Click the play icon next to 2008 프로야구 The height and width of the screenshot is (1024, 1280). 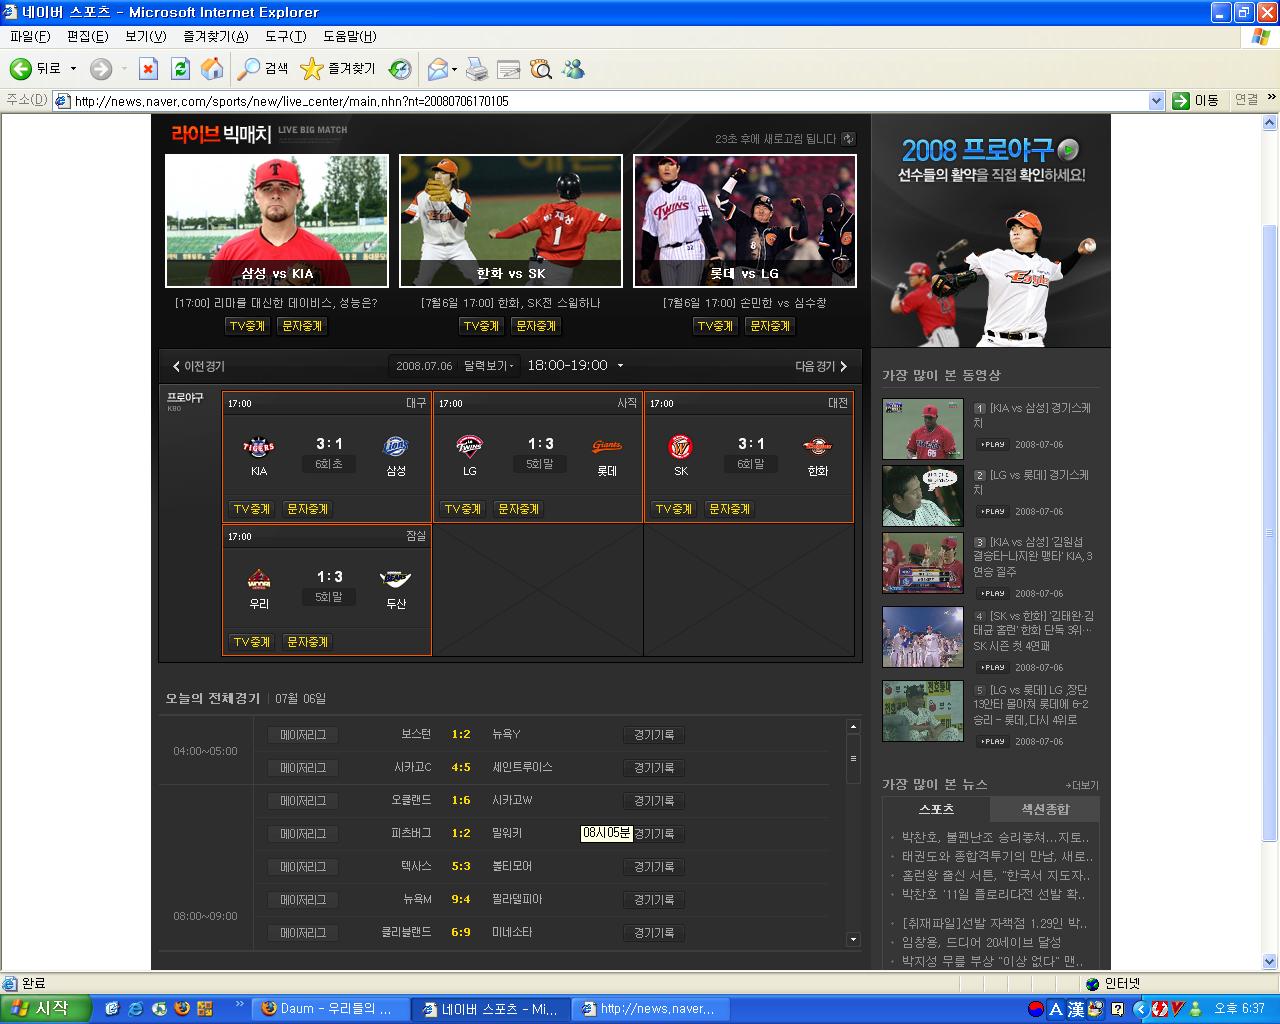1068,150
